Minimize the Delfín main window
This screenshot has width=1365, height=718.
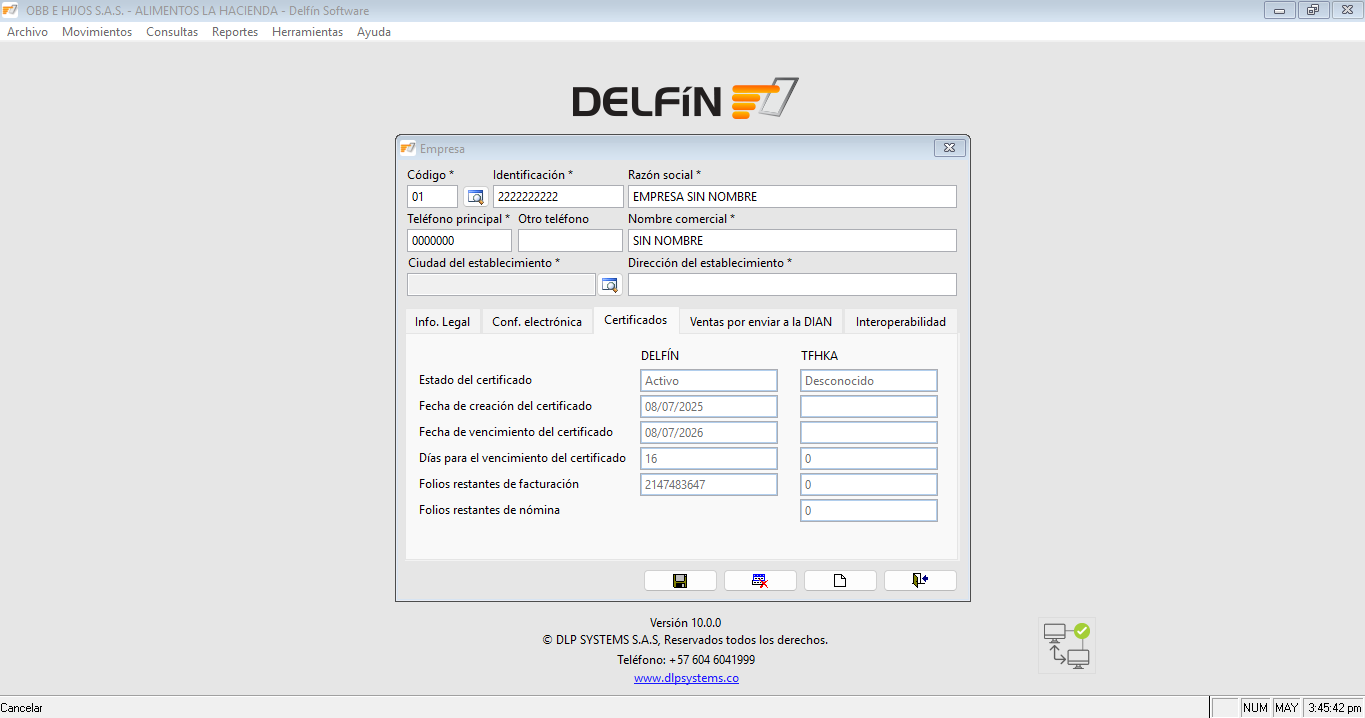point(1279,11)
